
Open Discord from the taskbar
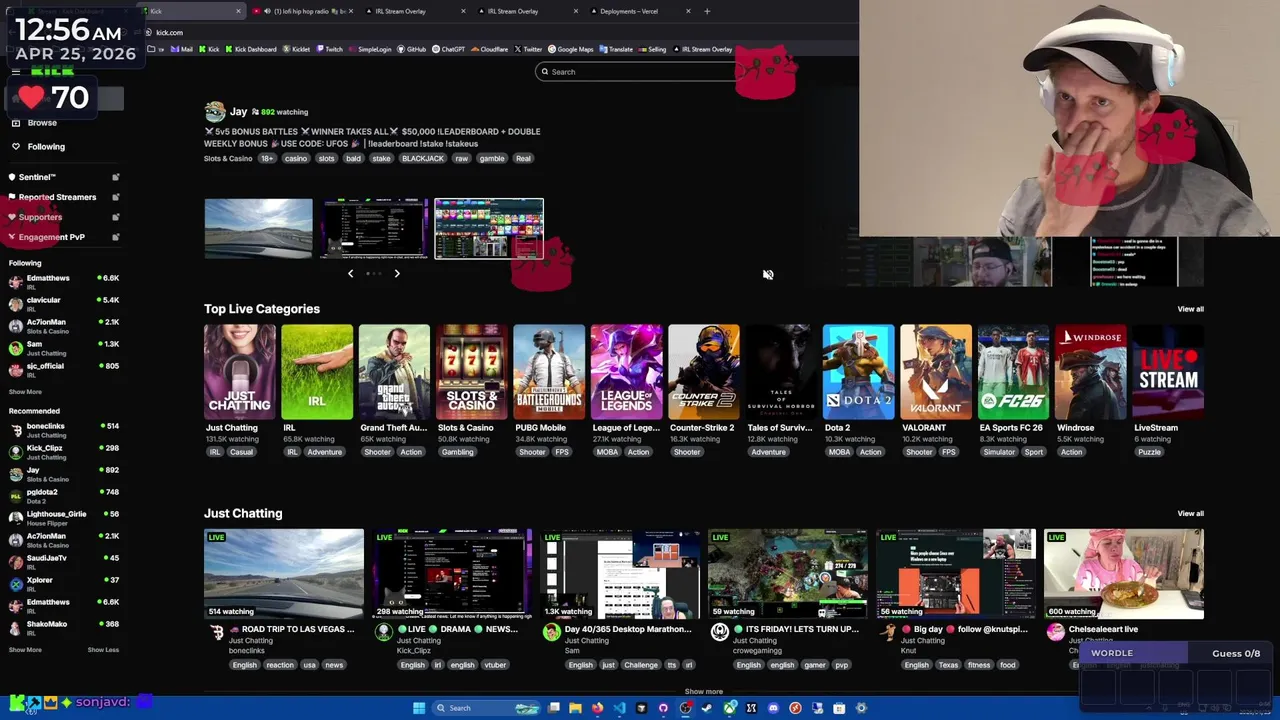coord(773,708)
